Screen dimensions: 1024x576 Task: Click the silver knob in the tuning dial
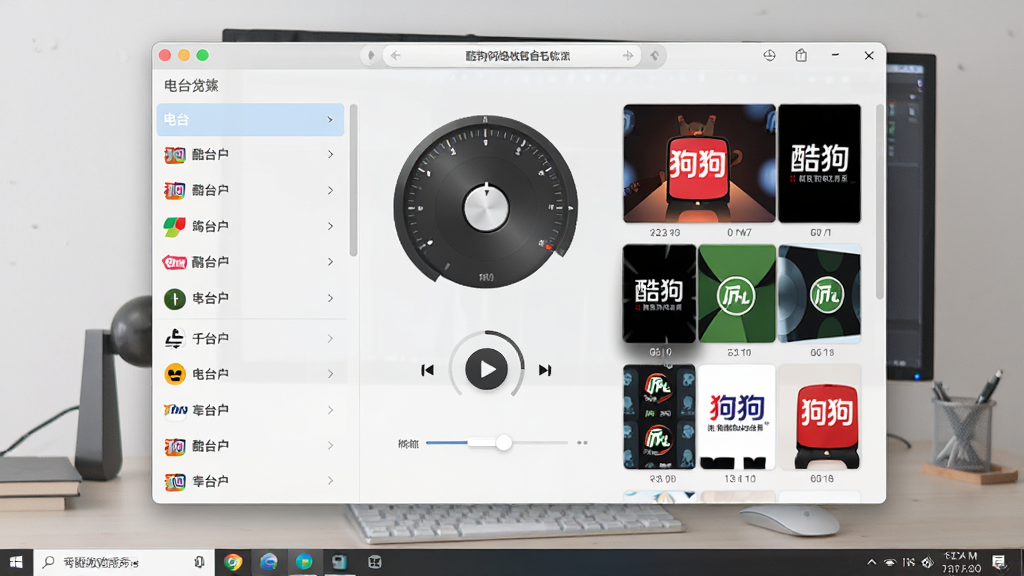[x=486, y=208]
